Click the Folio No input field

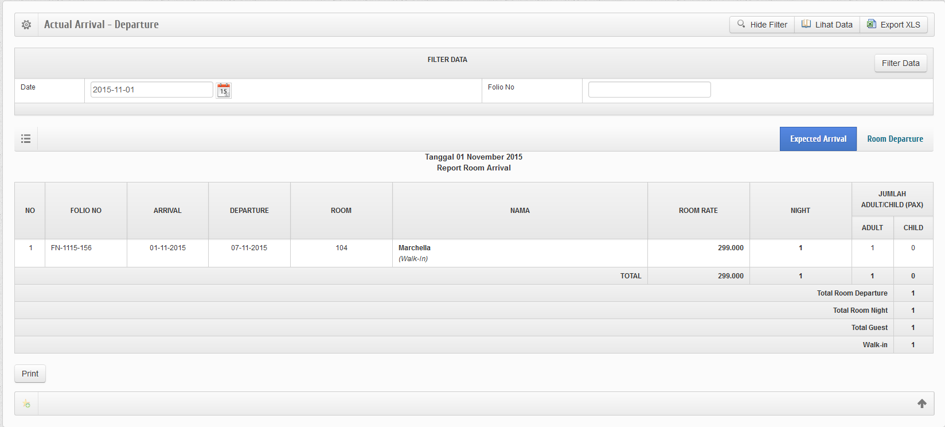pos(649,90)
